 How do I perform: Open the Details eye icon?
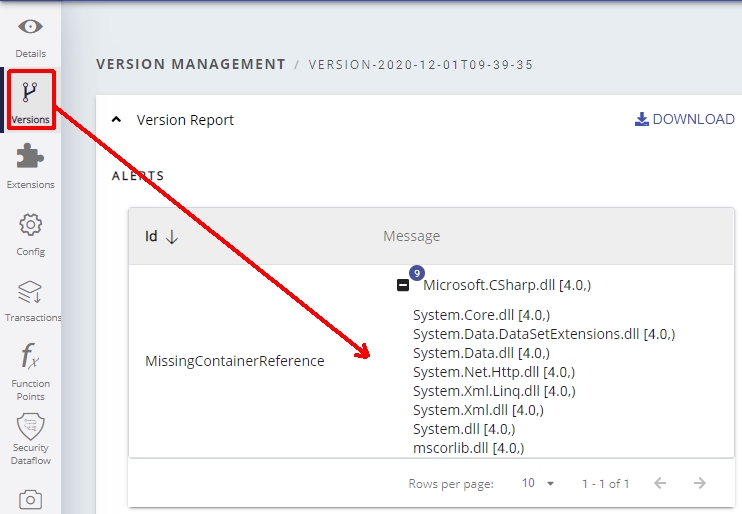coord(30,27)
